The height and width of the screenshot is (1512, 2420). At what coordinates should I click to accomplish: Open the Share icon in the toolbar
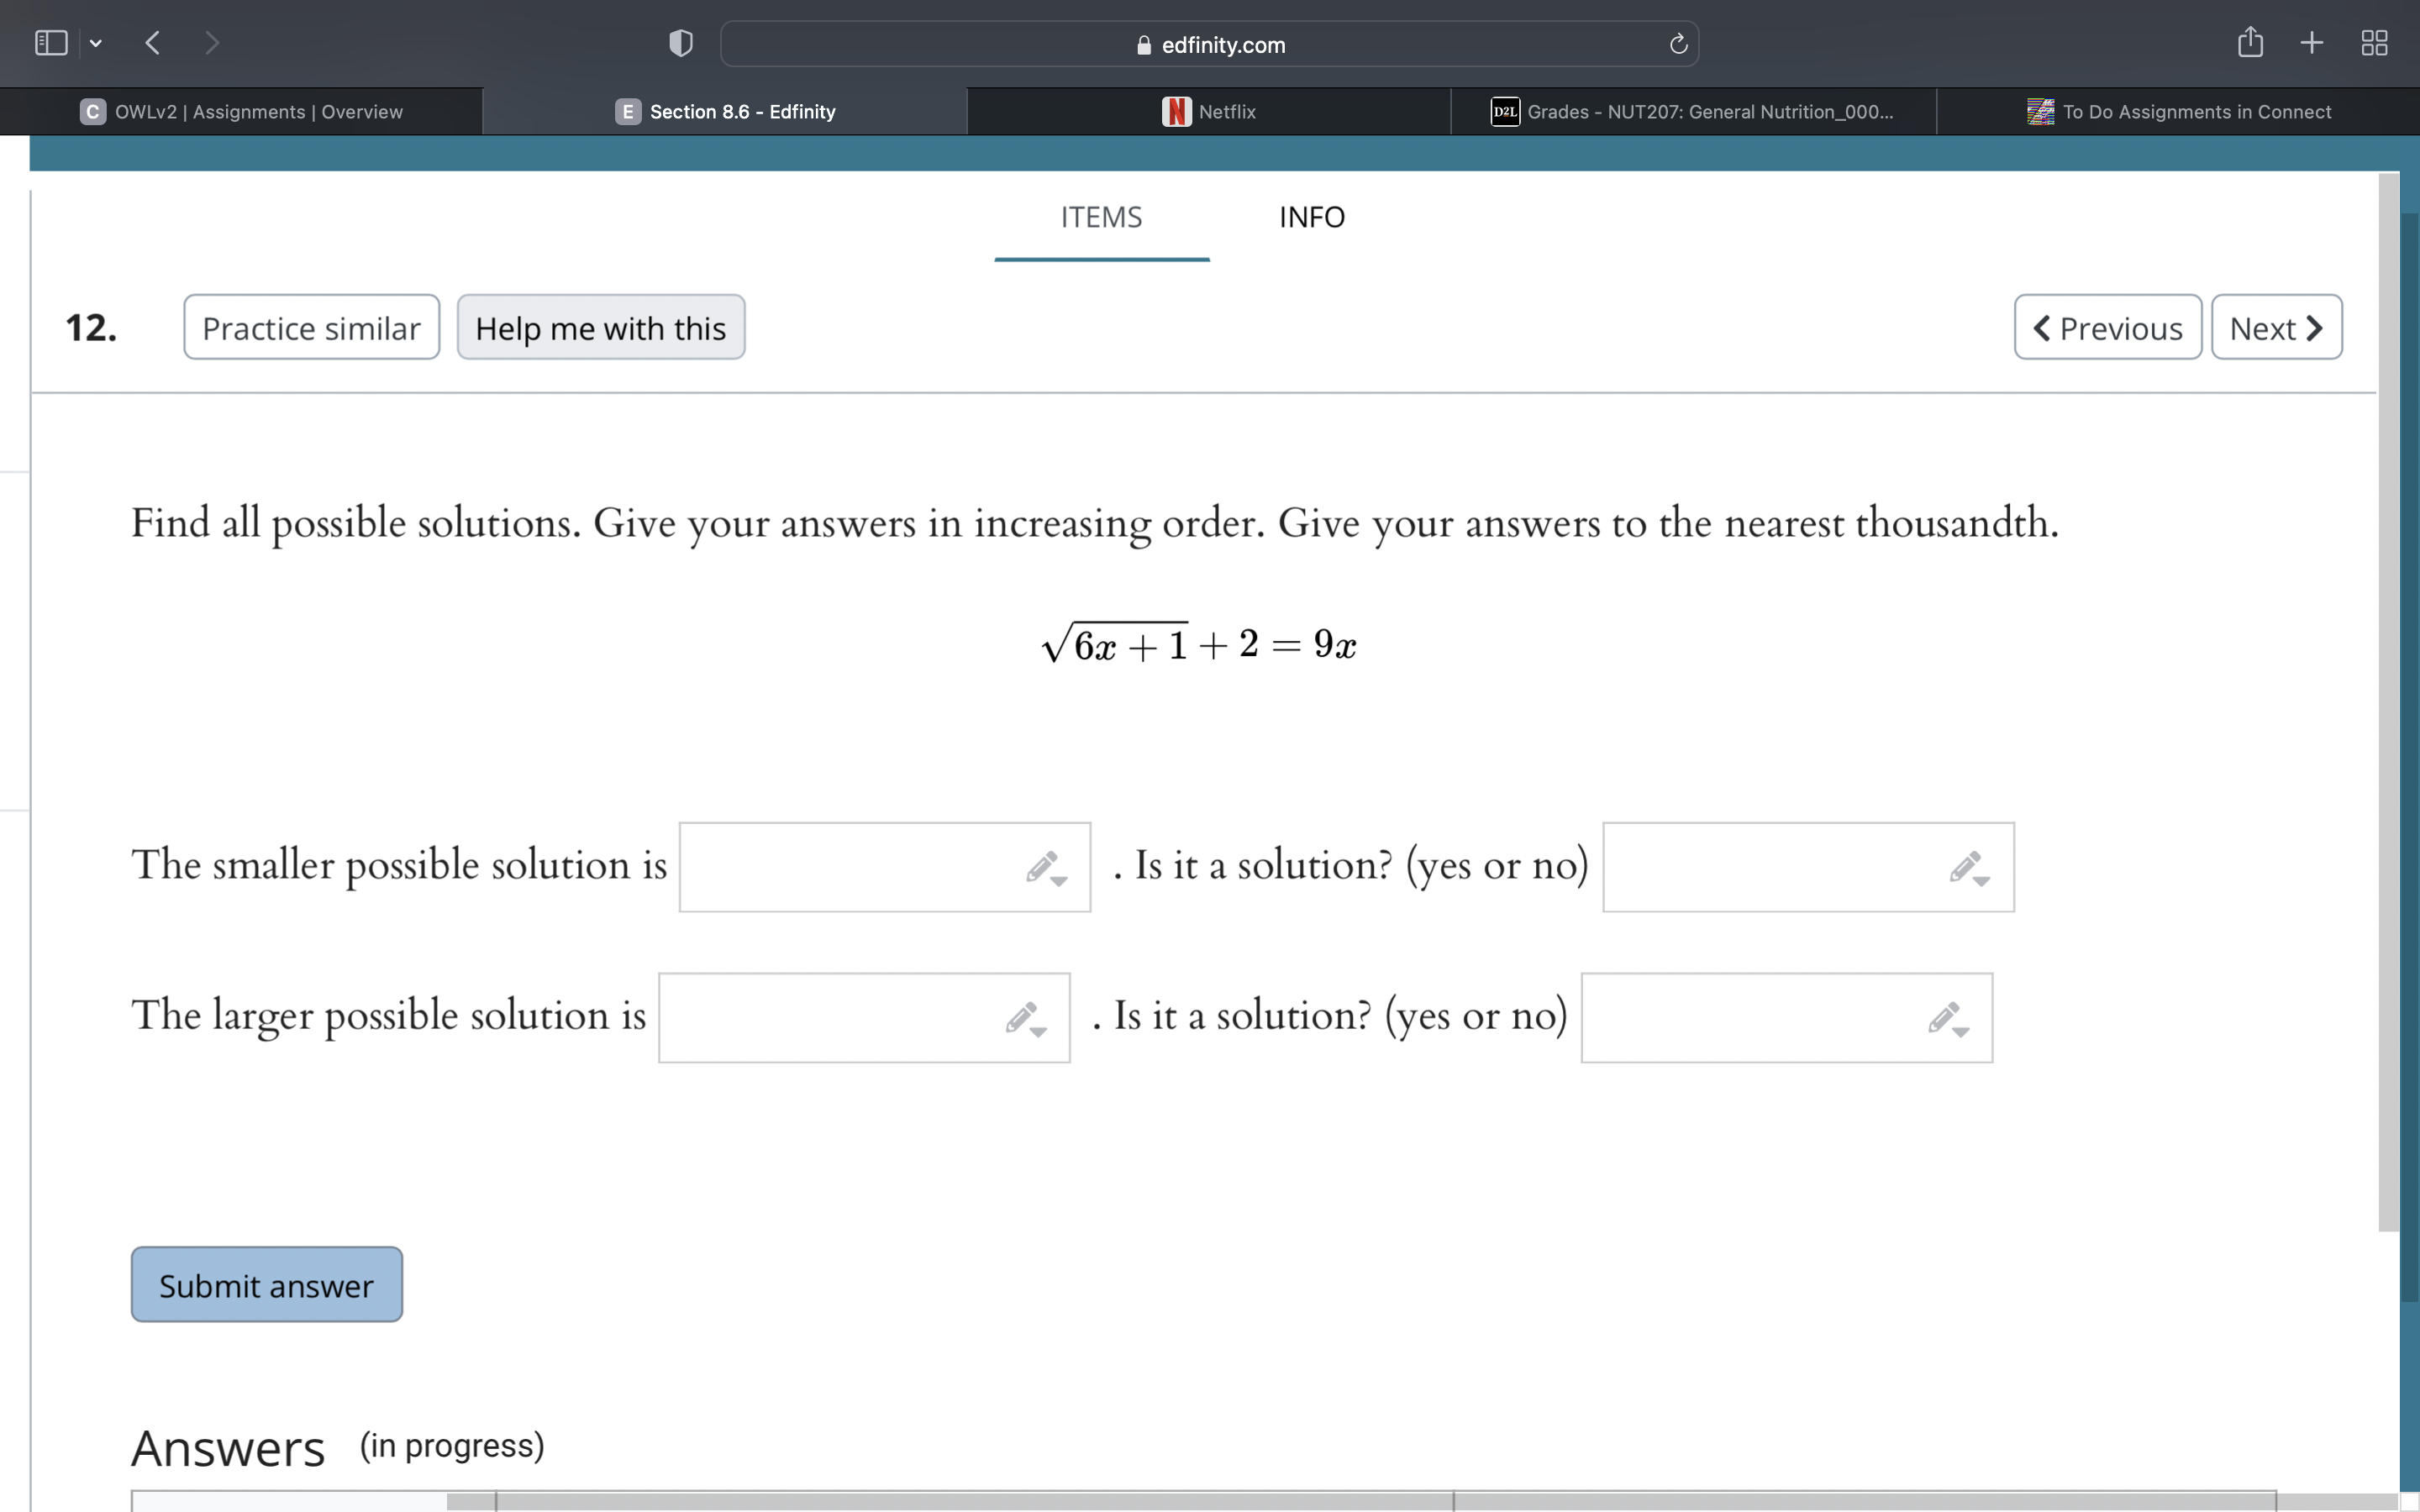tap(2251, 42)
